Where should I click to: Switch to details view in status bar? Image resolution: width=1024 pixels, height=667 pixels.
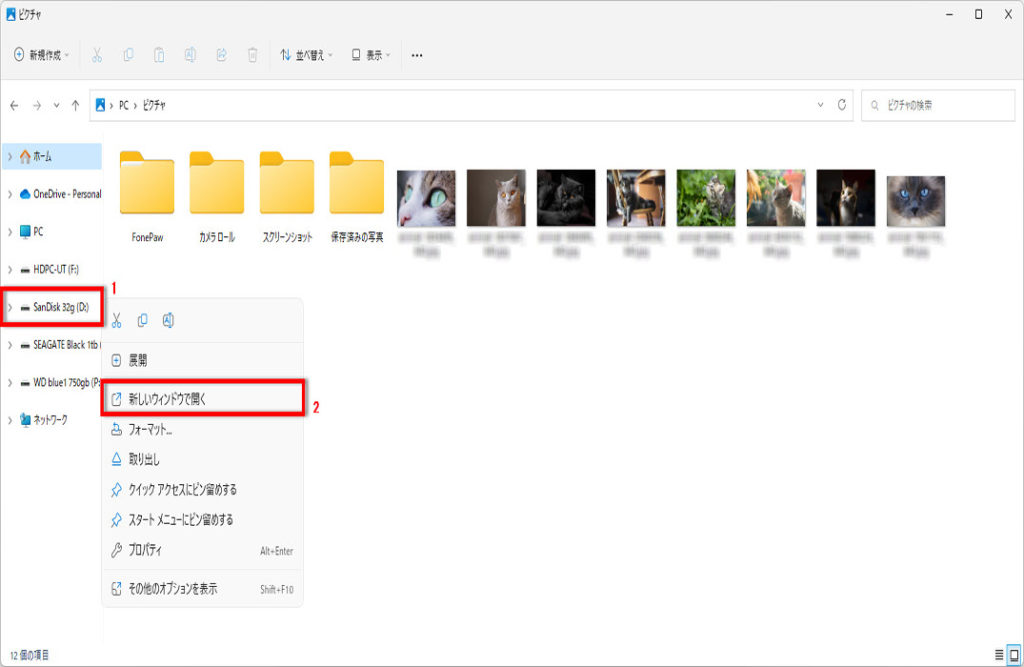(x=998, y=654)
